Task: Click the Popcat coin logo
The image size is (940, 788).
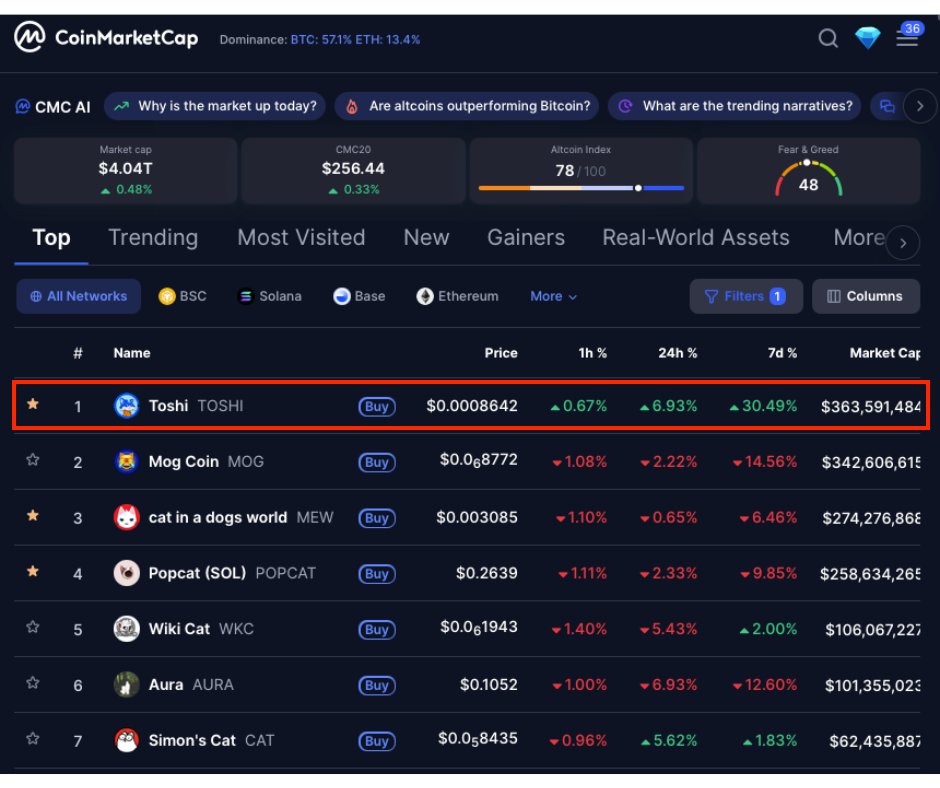Action: pyautogui.click(x=126, y=573)
